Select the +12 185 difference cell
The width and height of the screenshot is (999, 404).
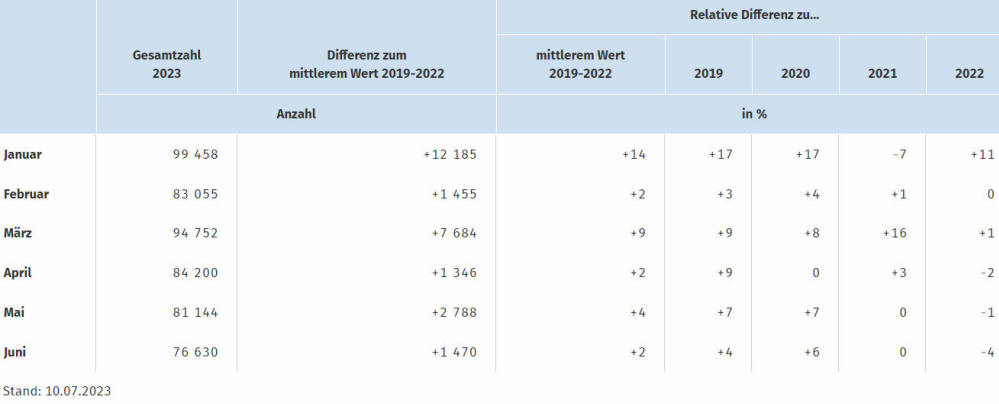click(x=450, y=154)
